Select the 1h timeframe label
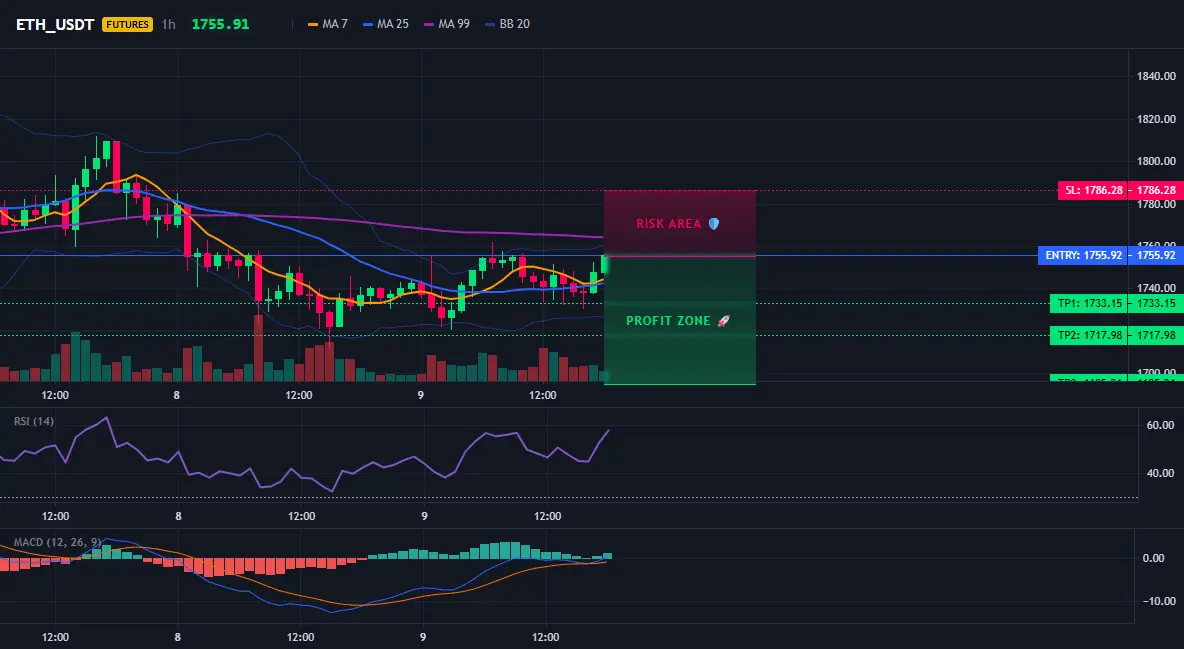The image size is (1184, 649). (x=168, y=24)
